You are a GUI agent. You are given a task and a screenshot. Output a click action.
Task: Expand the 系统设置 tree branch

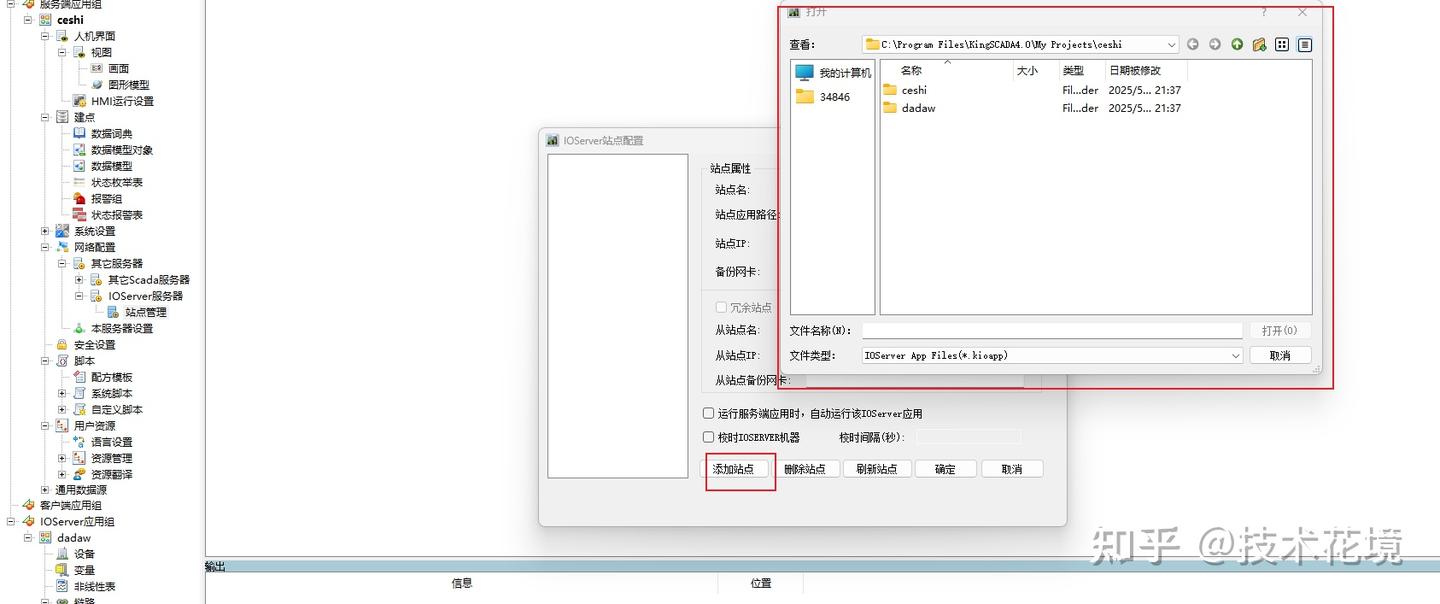point(43,231)
